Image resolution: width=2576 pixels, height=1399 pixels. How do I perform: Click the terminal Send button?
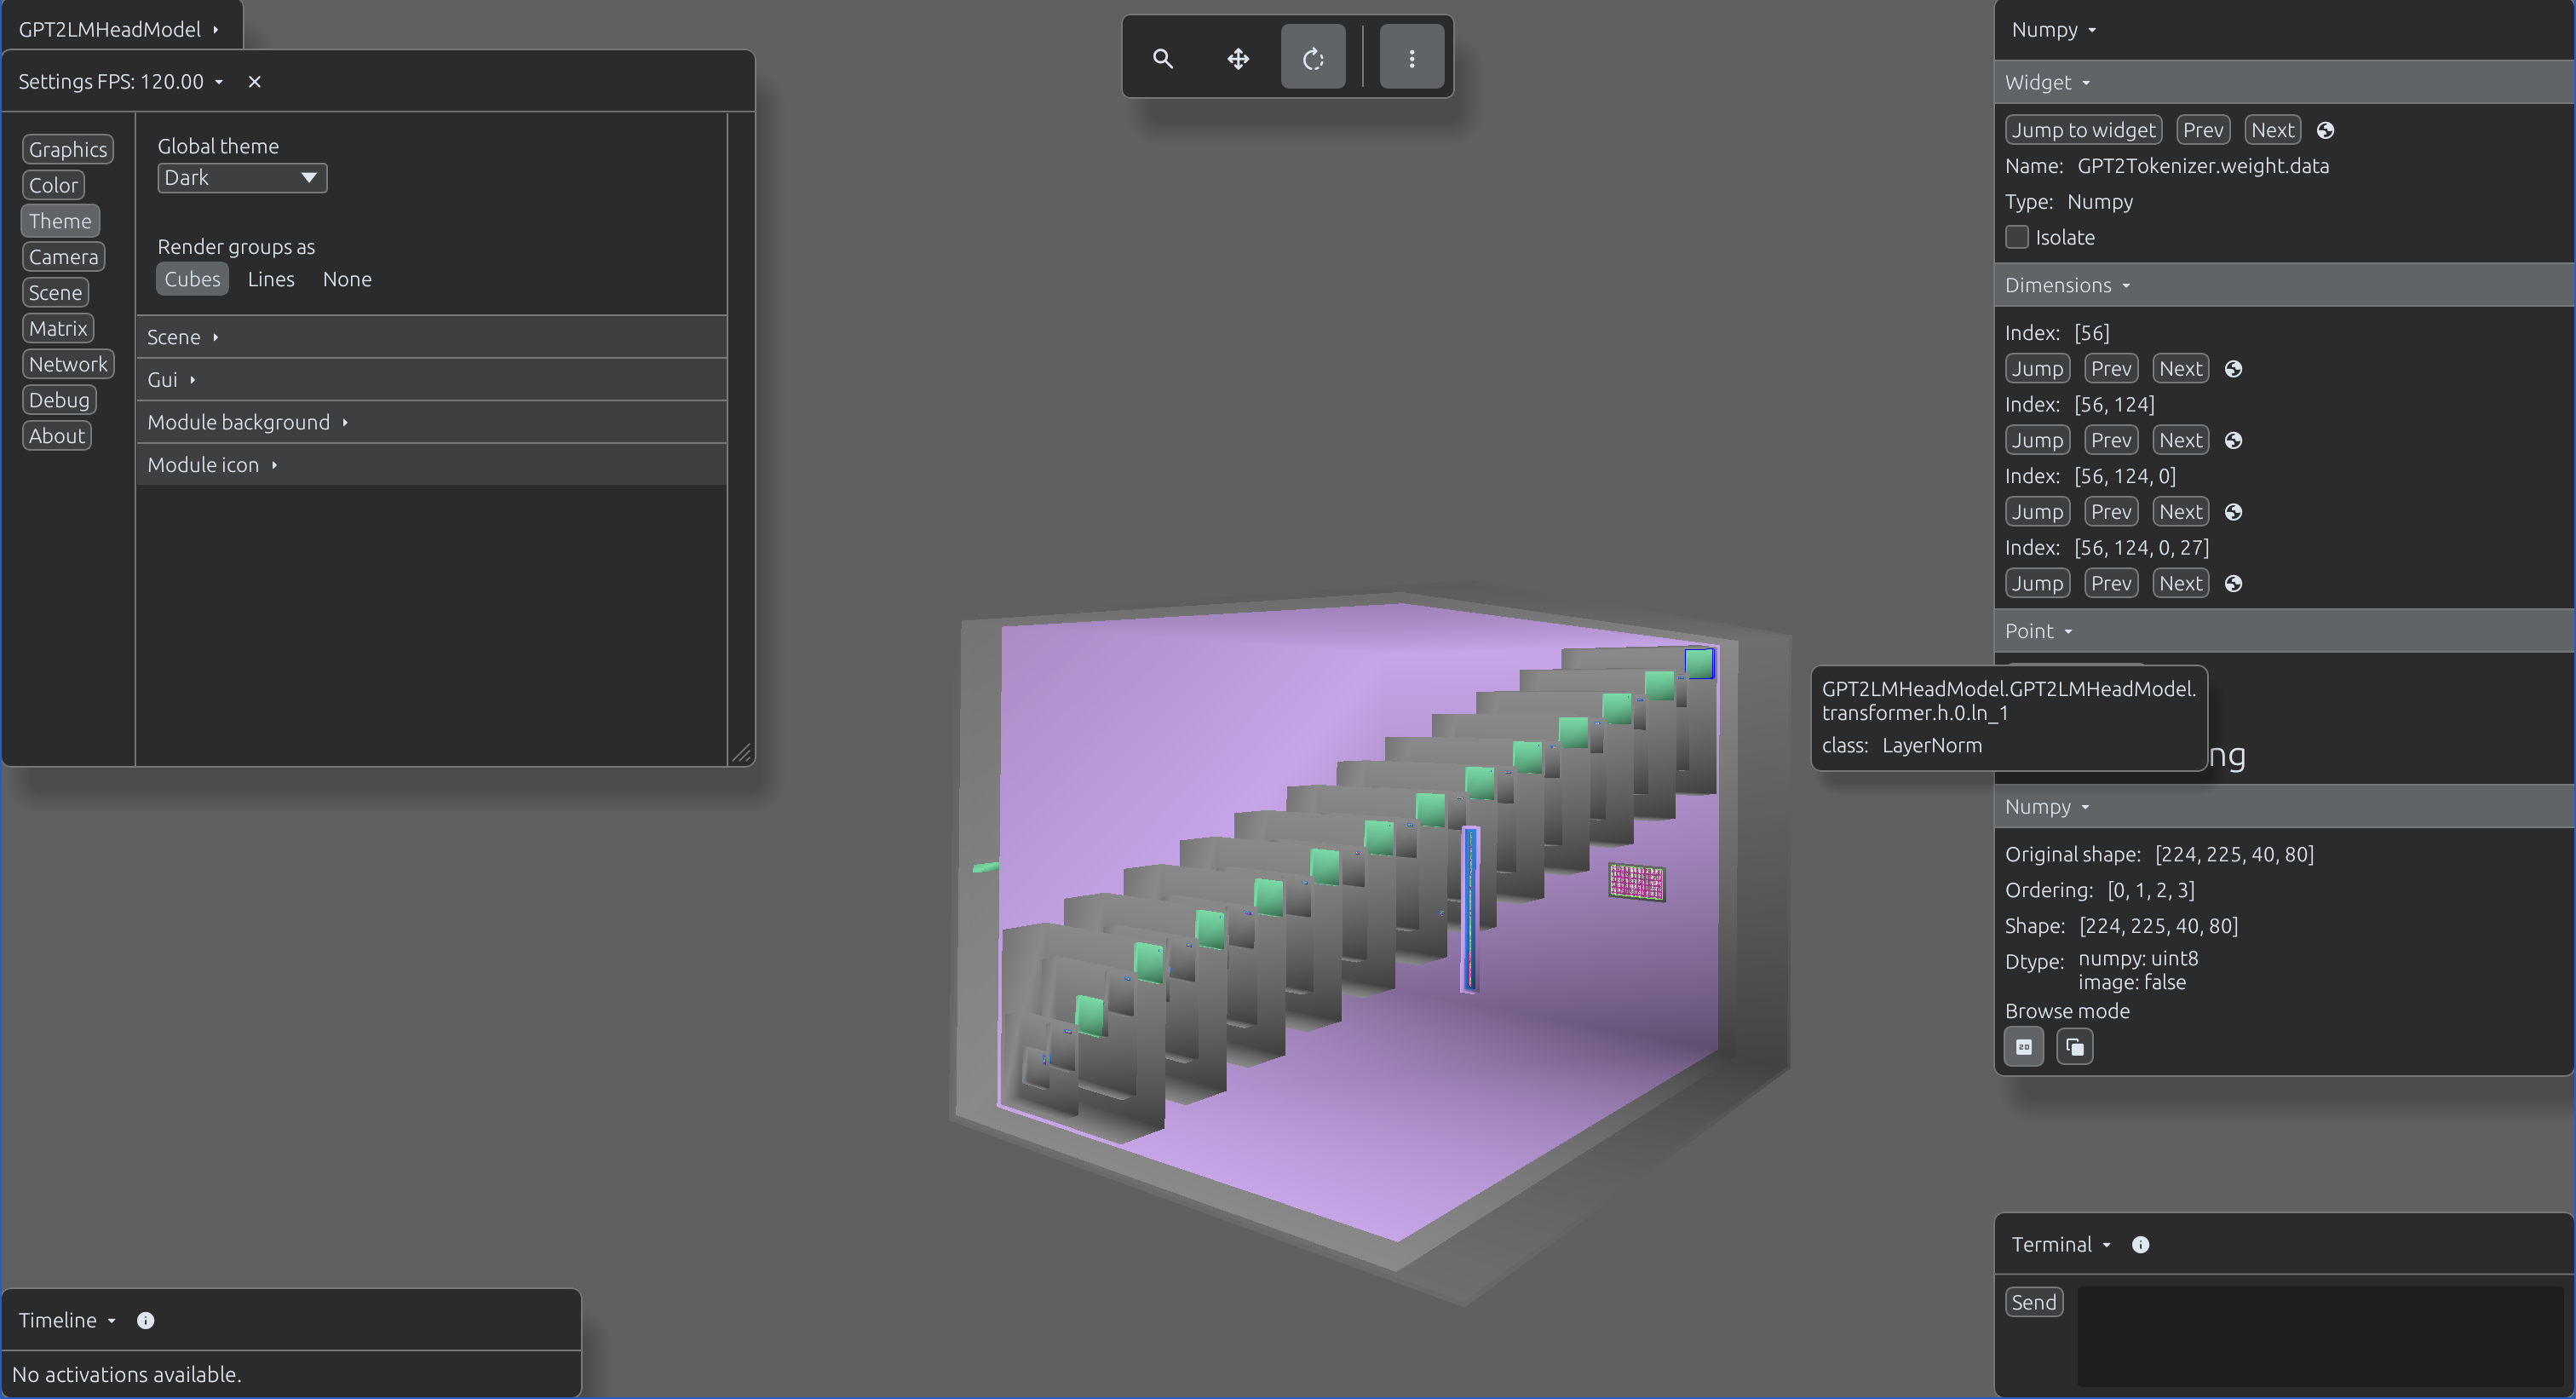2034,1302
